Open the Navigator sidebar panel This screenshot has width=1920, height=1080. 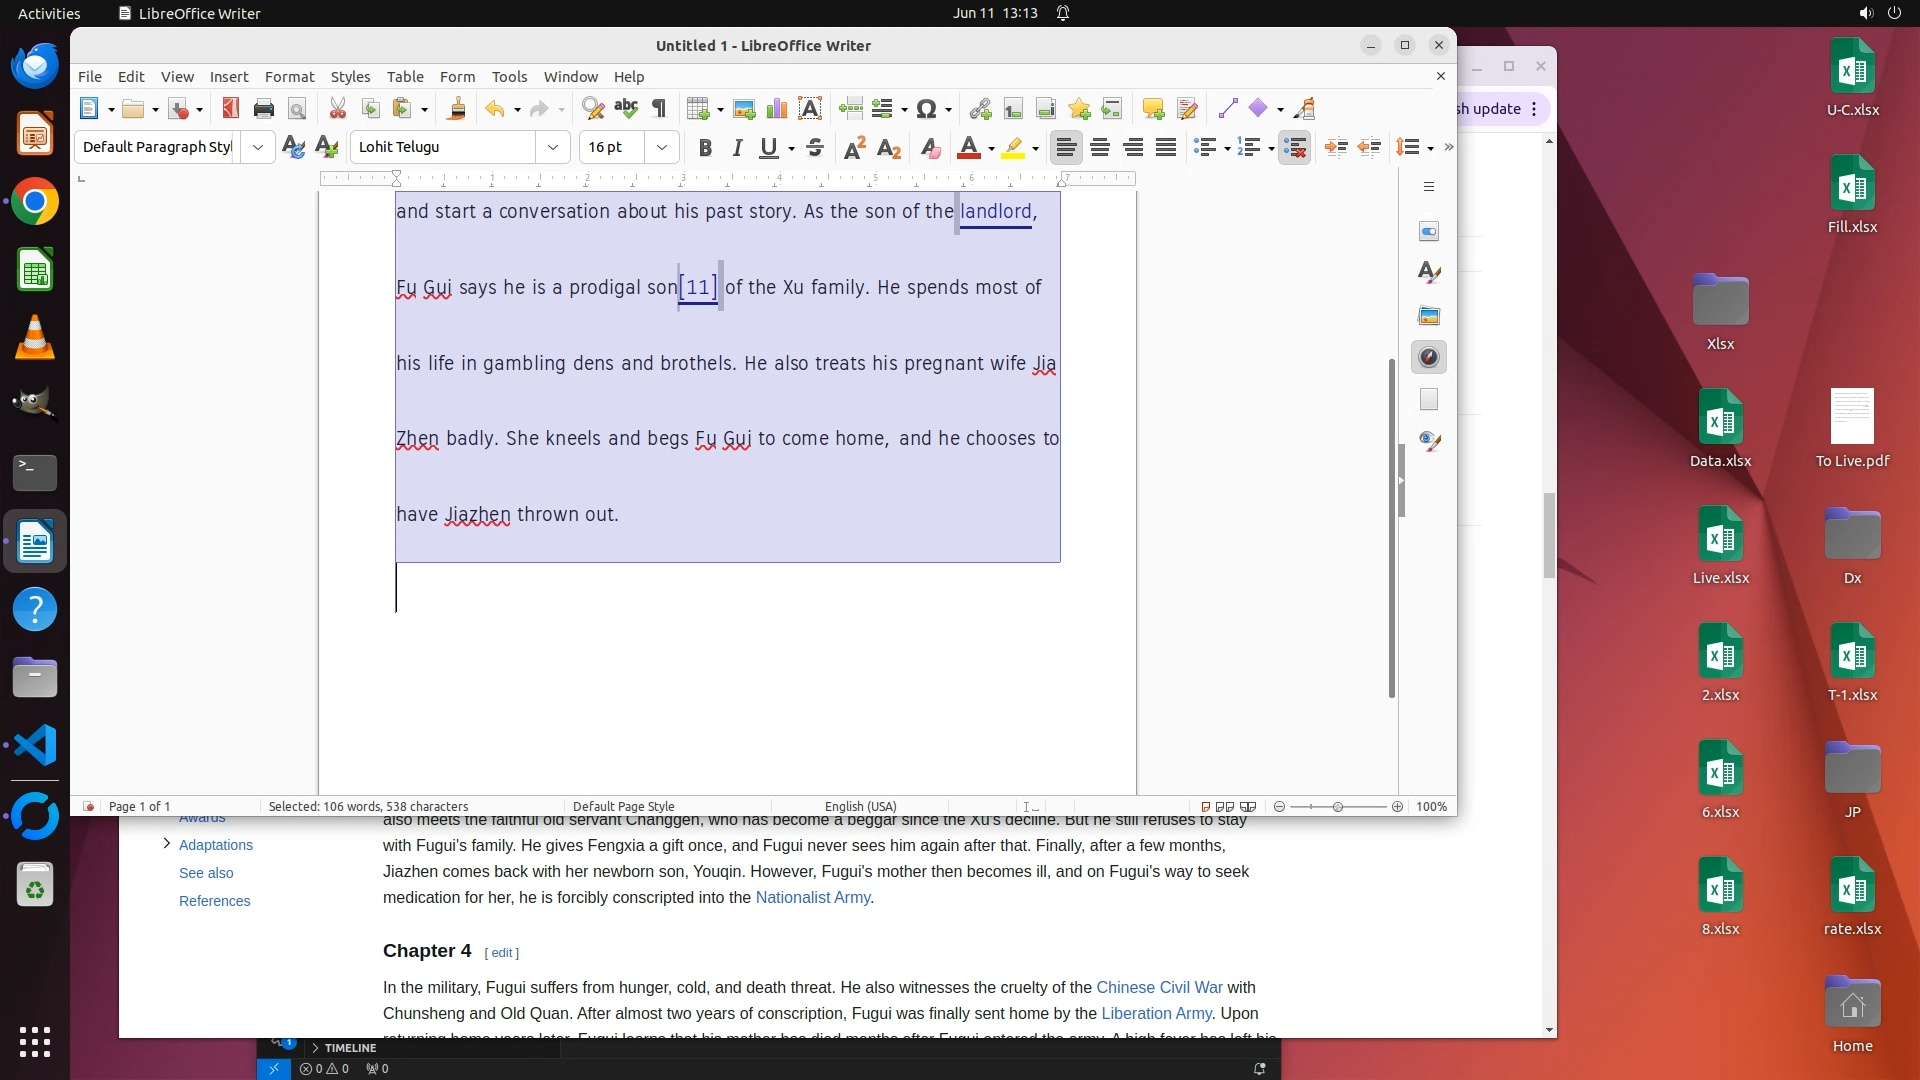[1429, 358]
